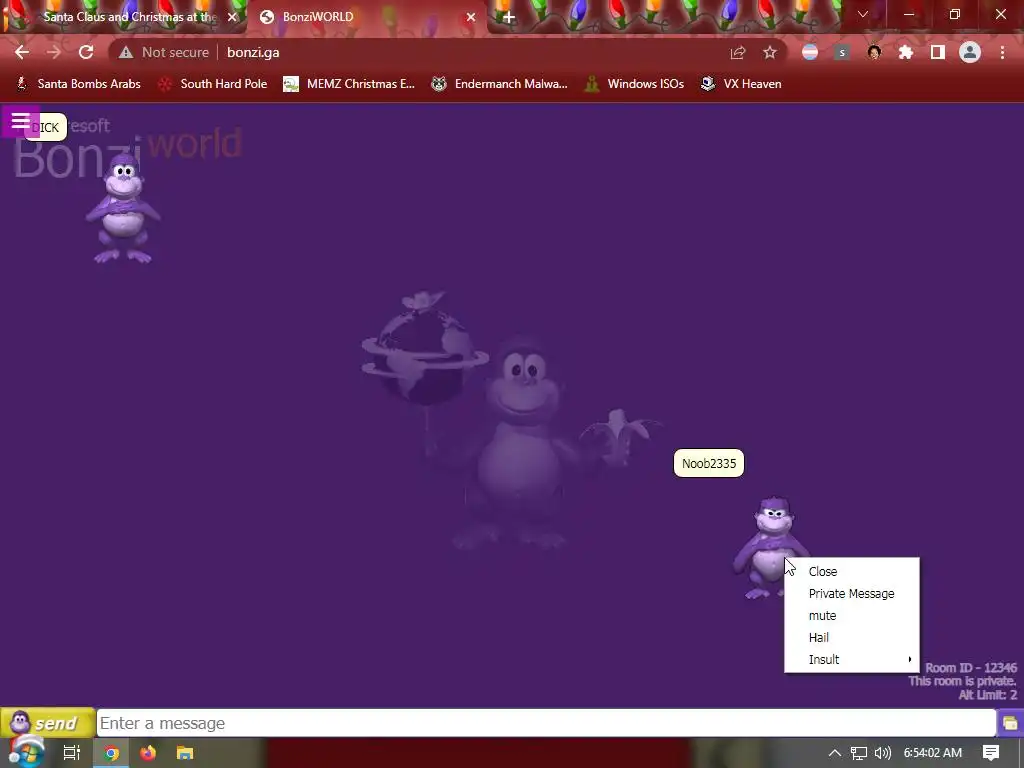
Task: Open the purple hamburger menu
Action: pos(20,121)
